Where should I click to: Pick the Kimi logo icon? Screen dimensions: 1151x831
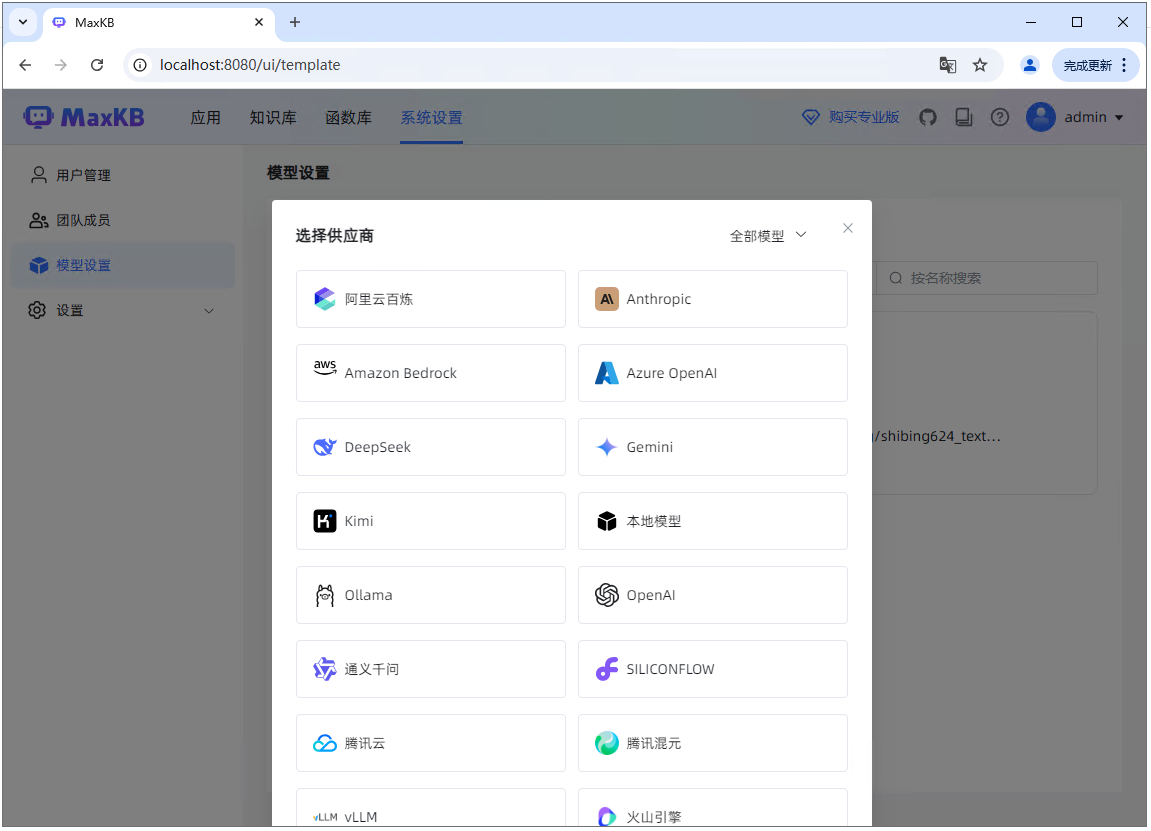(x=324, y=521)
